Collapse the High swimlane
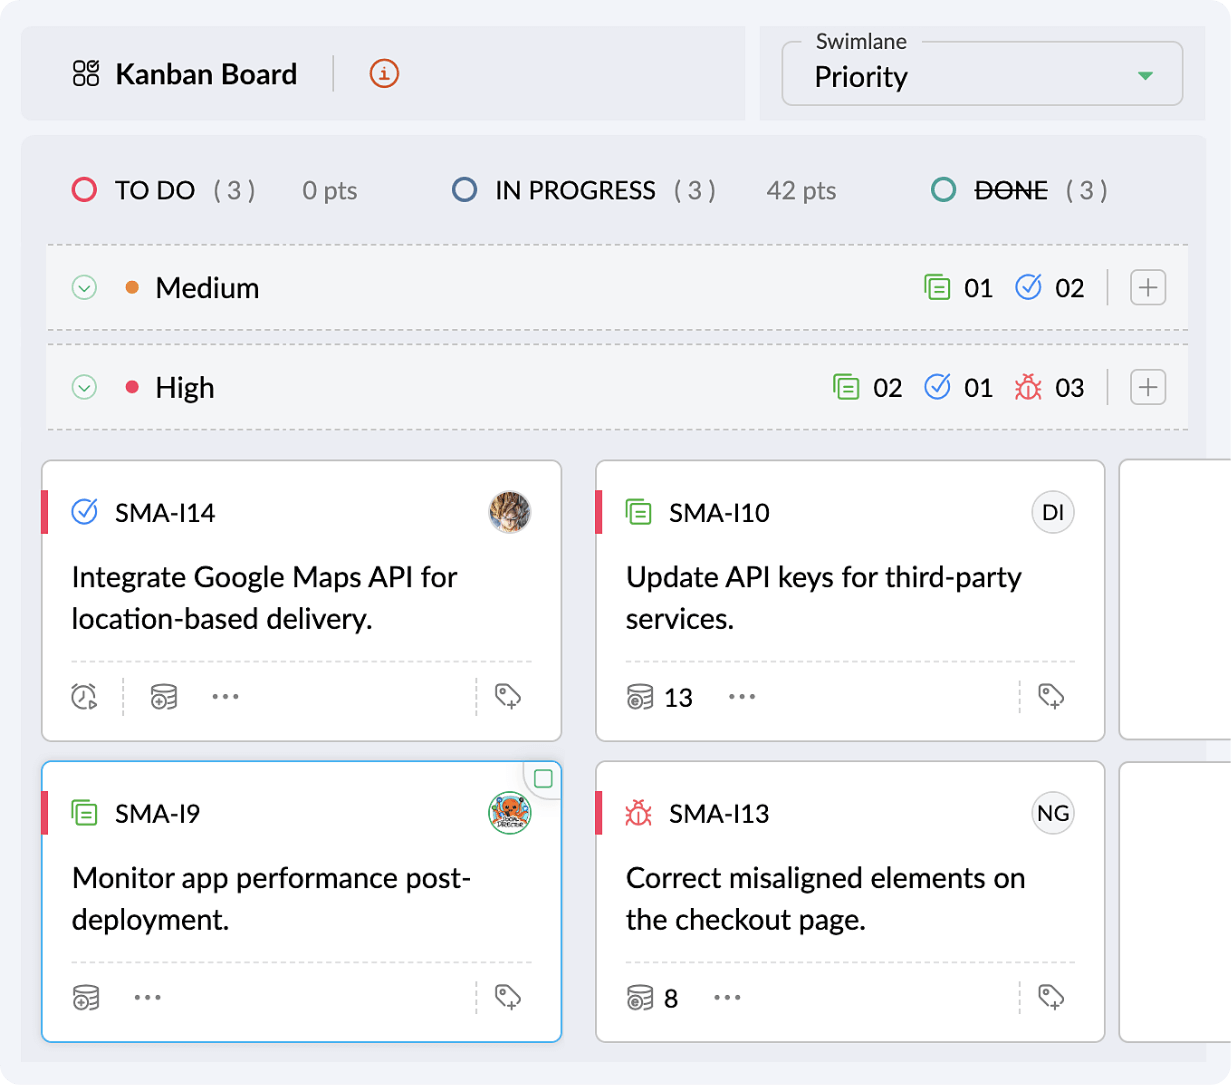Viewport: 1231px width, 1085px height. (85, 387)
